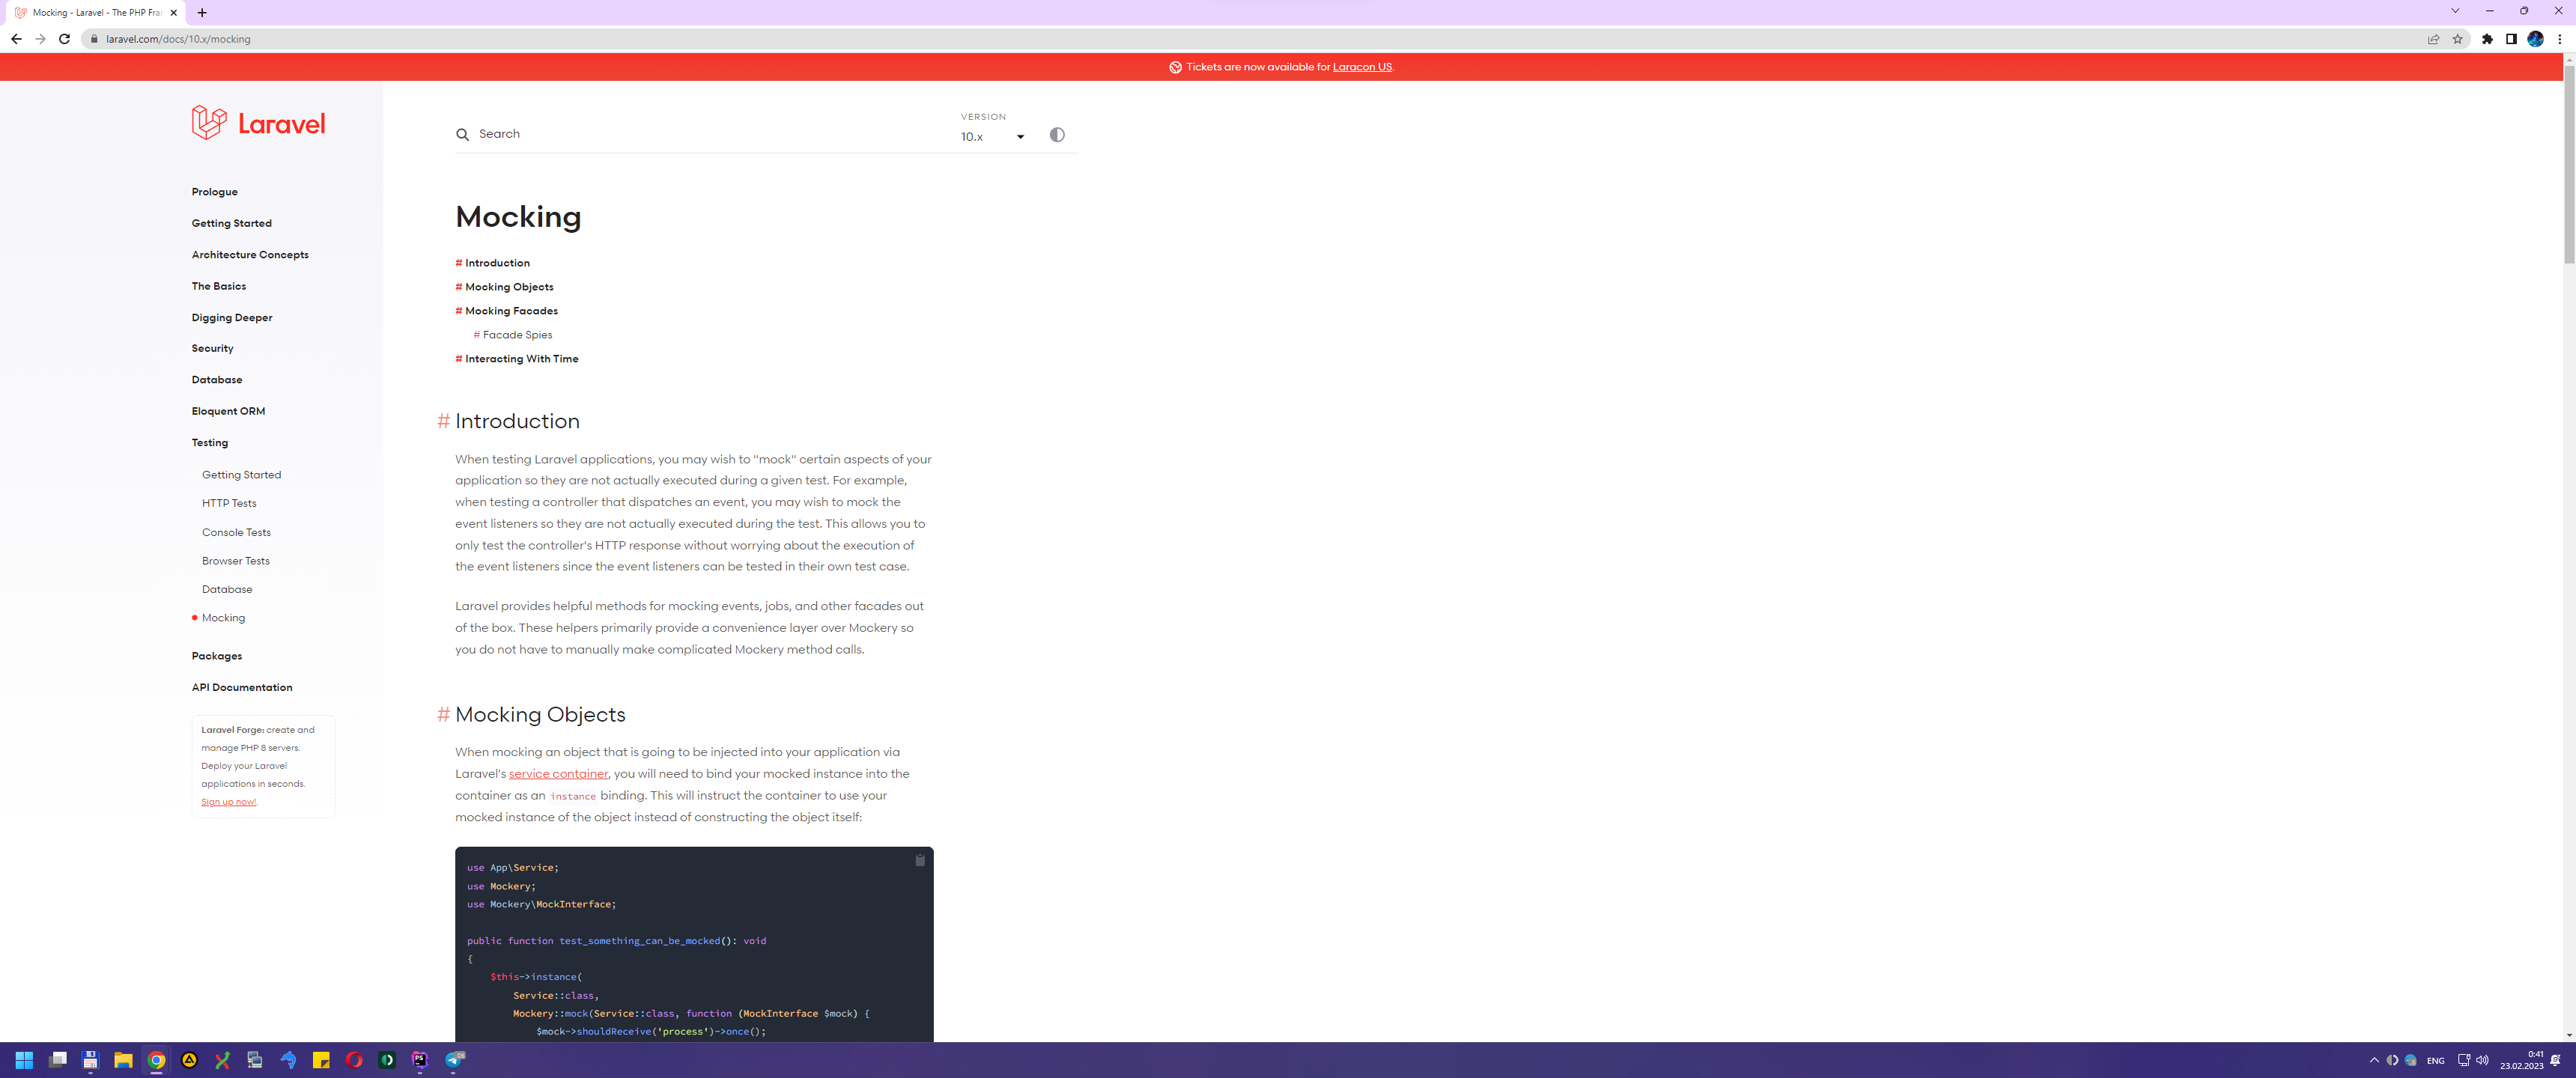Expand the Prologue sidebar section

pos(214,192)
